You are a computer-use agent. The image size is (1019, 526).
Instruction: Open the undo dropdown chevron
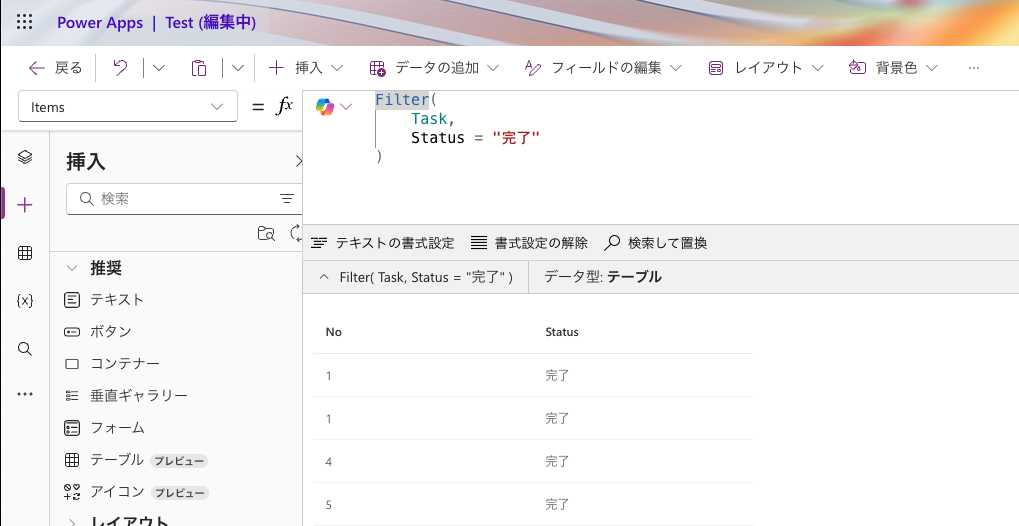(159, 68)
